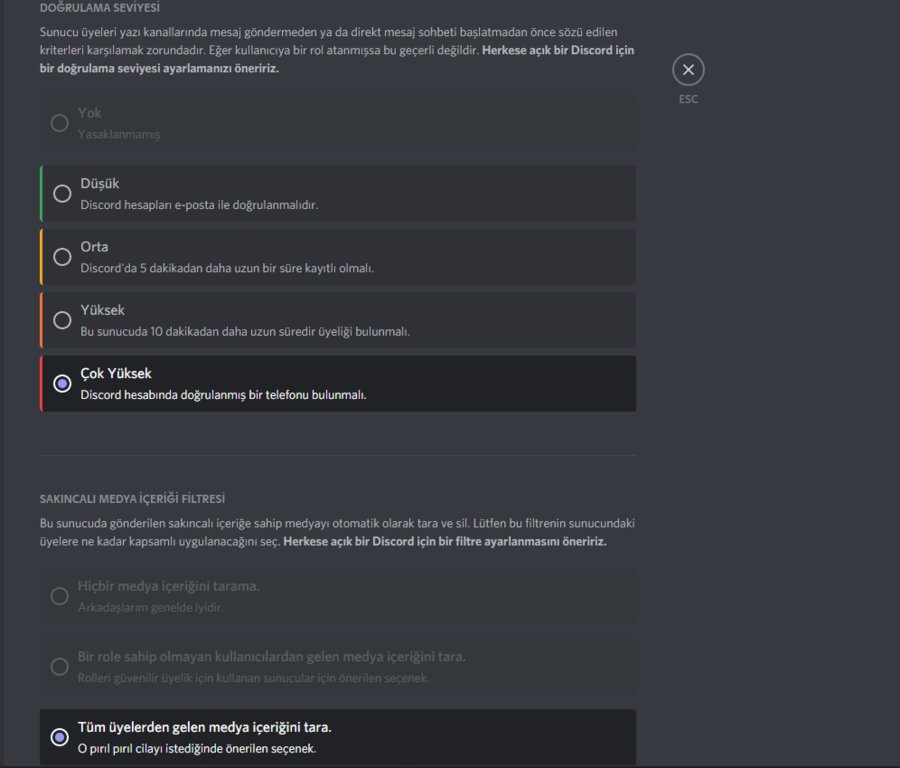
Task: Click the ESC label under the close icon
Action: pos(688,99)
